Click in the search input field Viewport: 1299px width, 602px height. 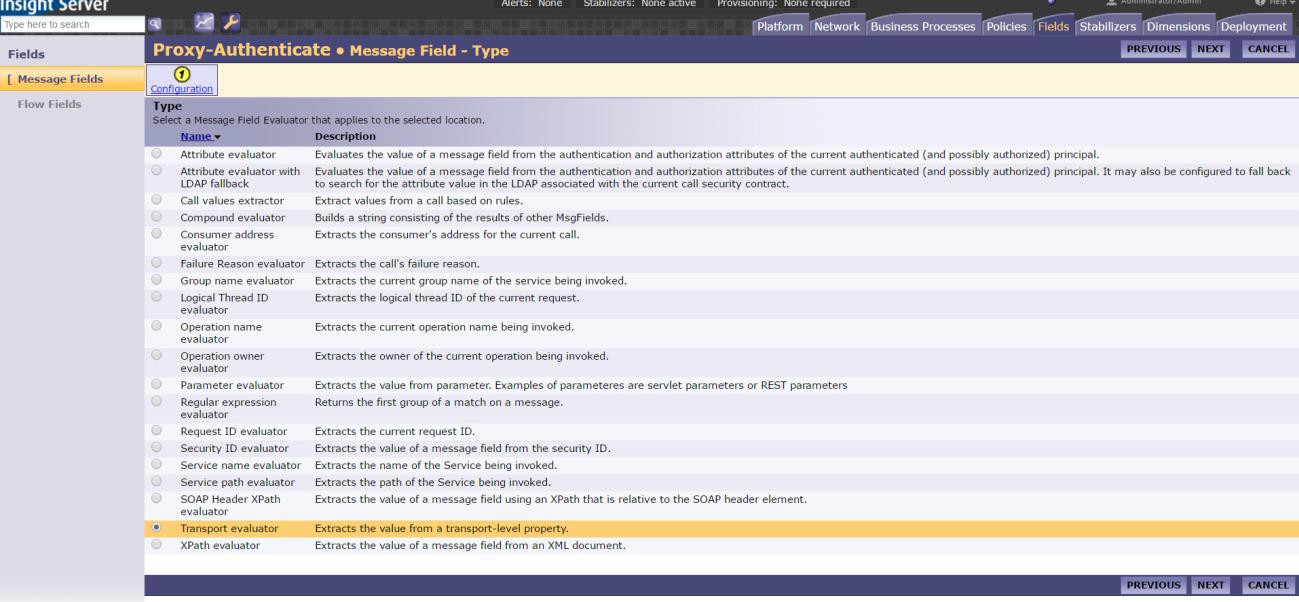pos(71,24)
